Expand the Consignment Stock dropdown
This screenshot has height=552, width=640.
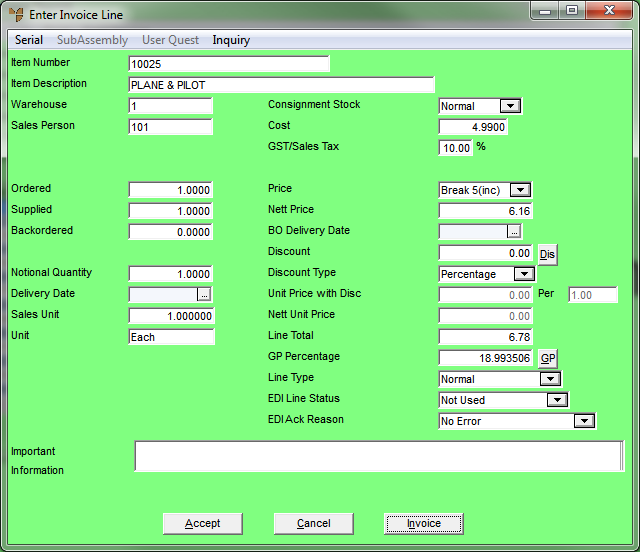coord(510,106)
